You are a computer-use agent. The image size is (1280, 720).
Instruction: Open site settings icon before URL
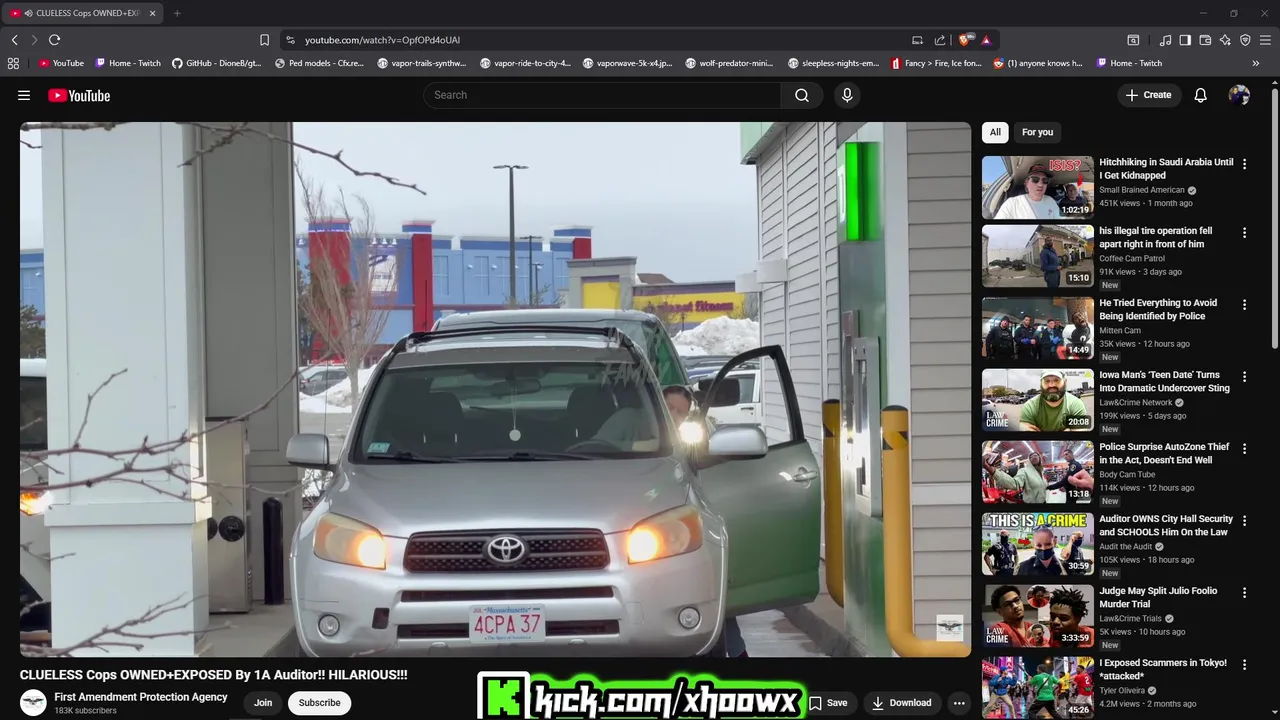pyautogui.click(x=290, y=40)
